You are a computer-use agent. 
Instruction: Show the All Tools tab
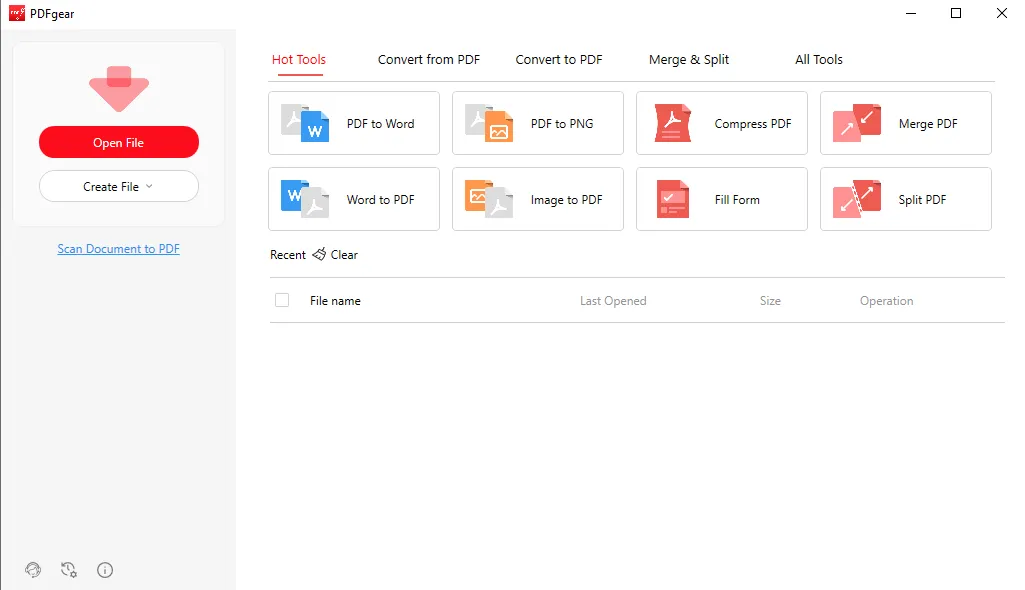pos(819,59)
